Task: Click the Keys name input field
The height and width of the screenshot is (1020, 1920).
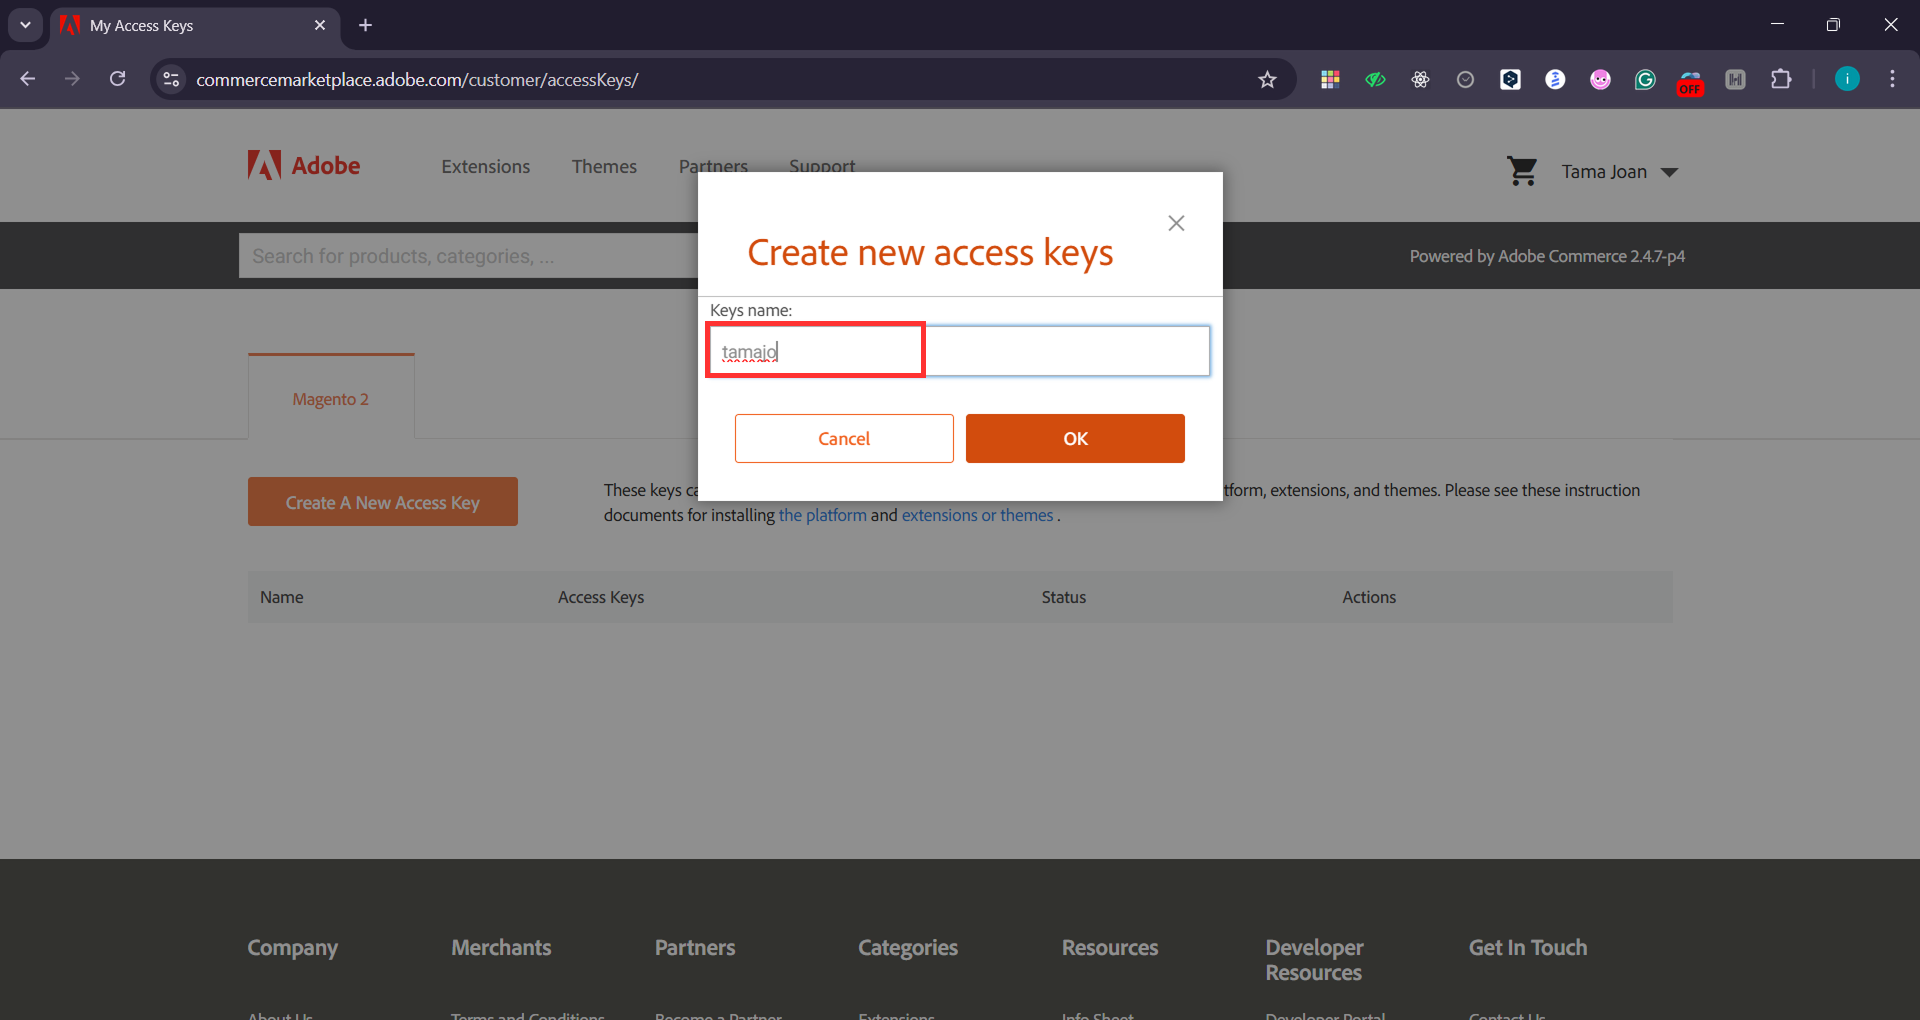Action: [959, 351]
